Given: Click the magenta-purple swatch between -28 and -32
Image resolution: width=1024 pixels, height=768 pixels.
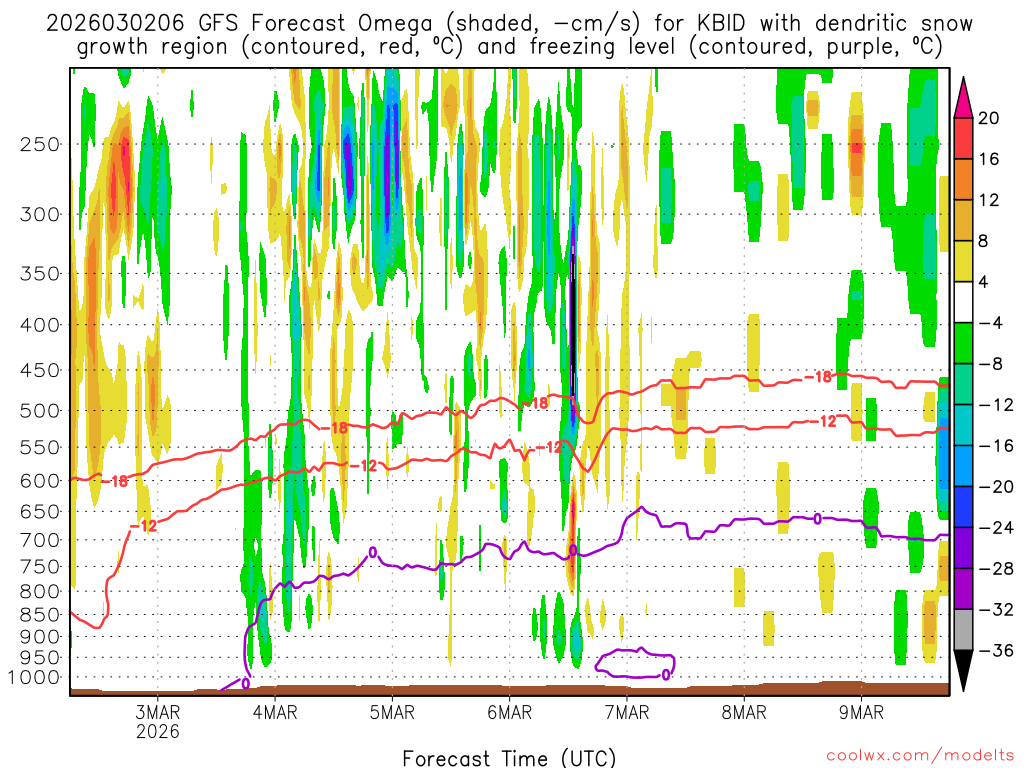Looking at the screenshot, I should [963, 589].
